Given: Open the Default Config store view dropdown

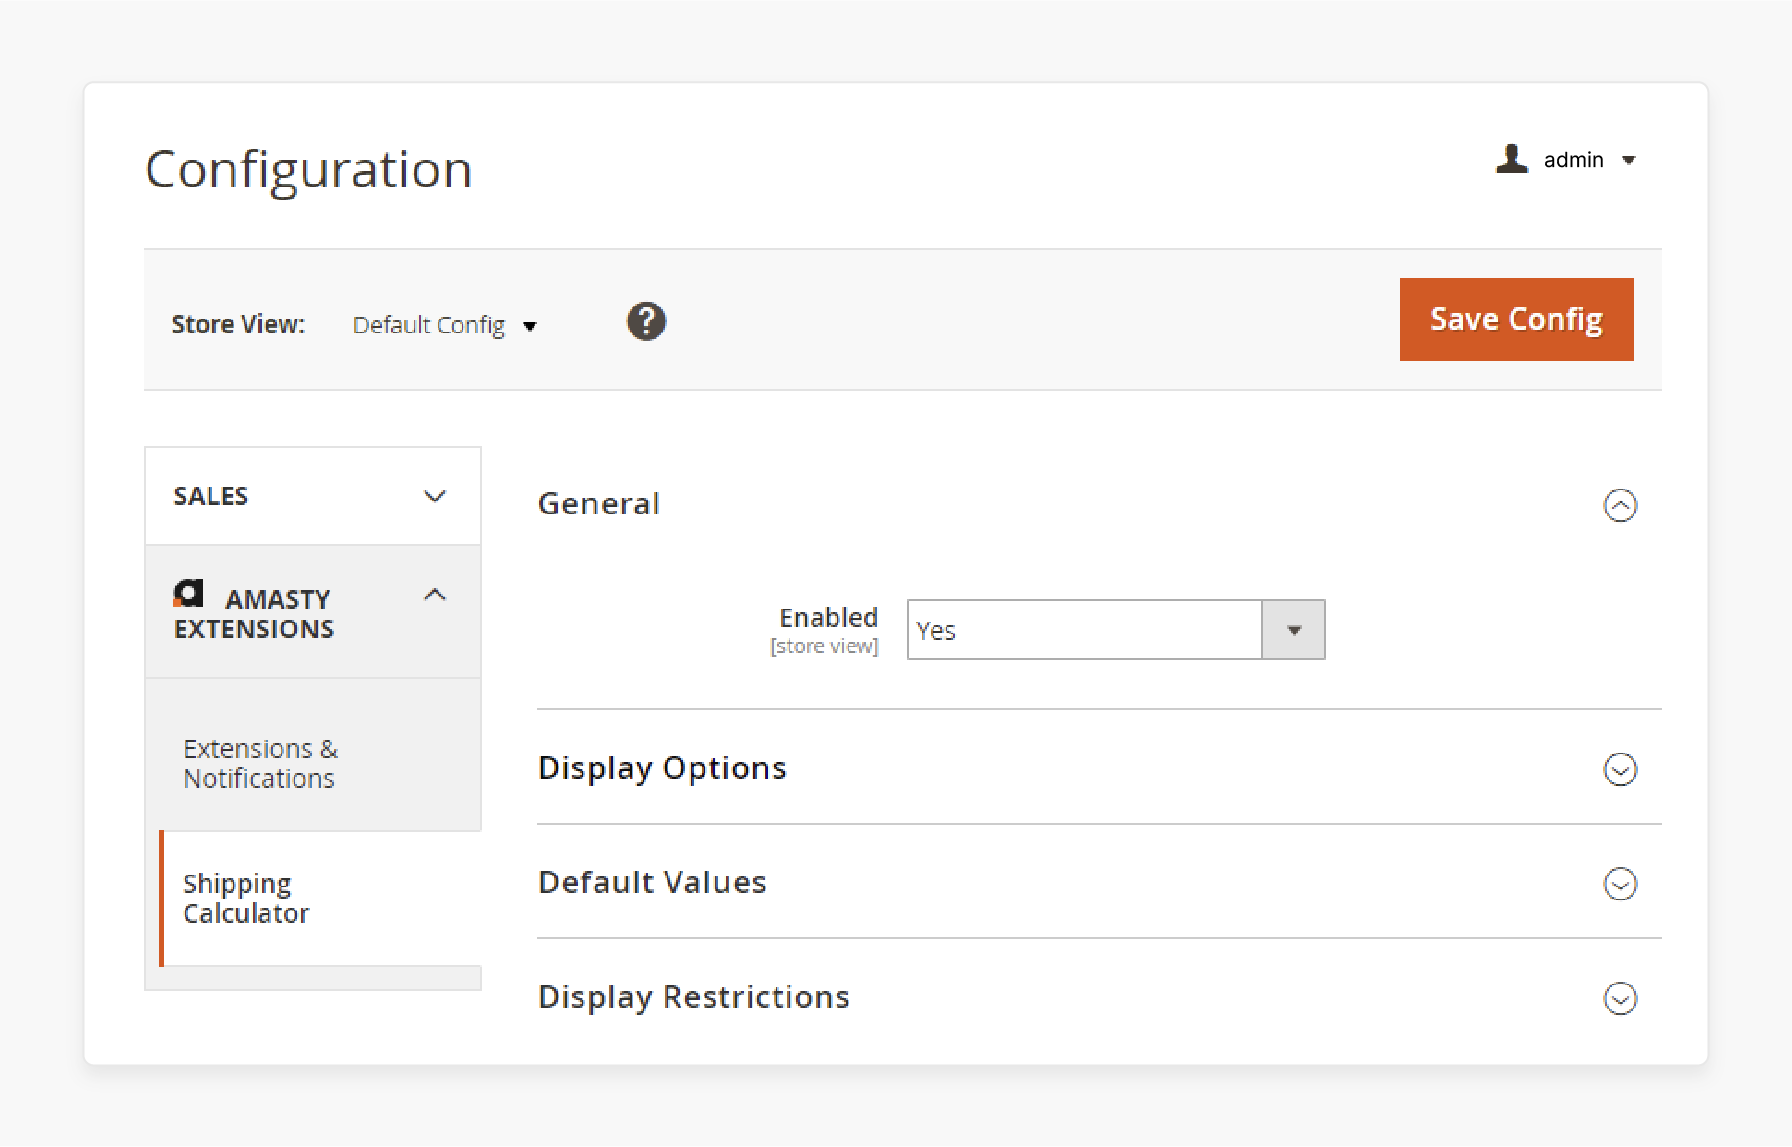Looking at the screenshot, I should click(445, 325).
